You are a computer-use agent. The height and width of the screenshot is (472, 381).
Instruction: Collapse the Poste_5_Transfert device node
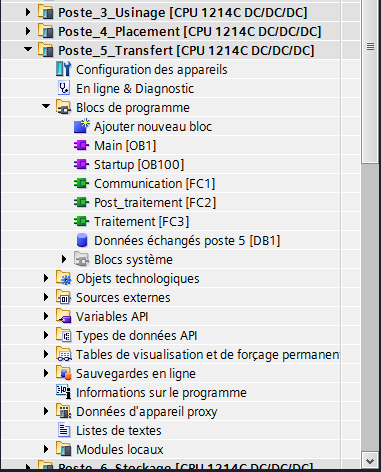(x=28, y=50)
